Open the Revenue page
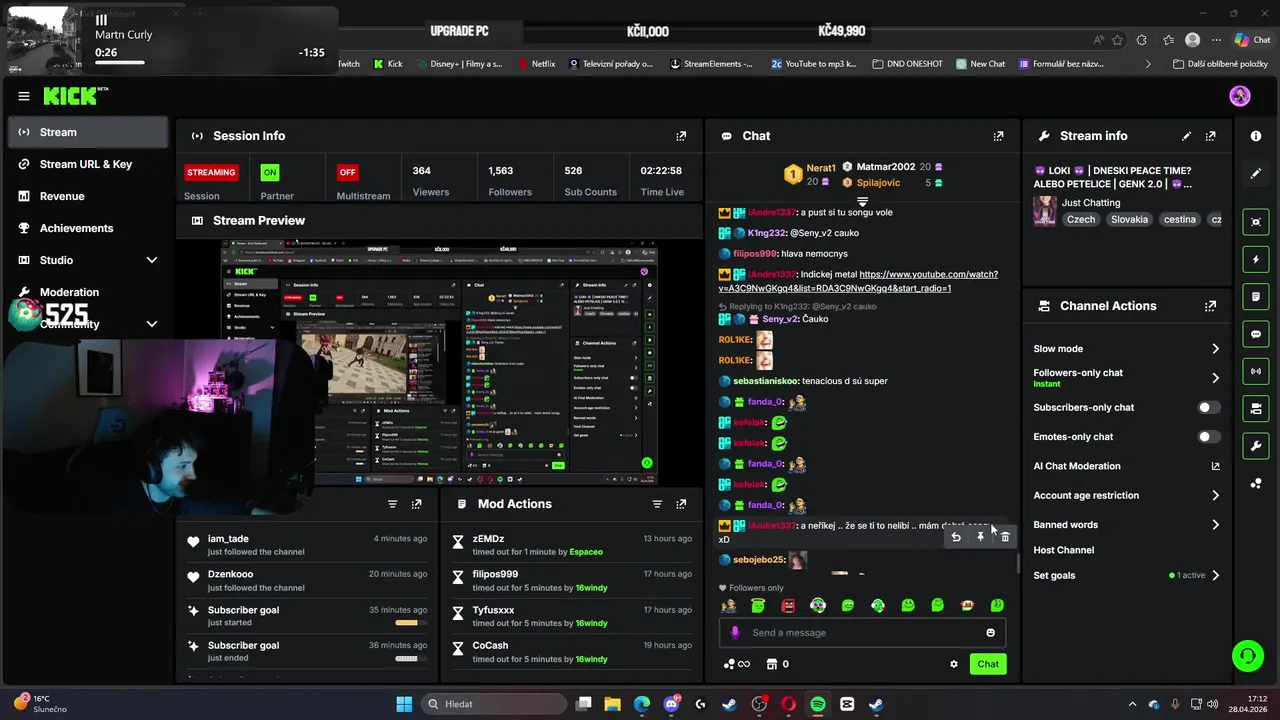This screenshot has height=720, width=1280. pos(88,196)
